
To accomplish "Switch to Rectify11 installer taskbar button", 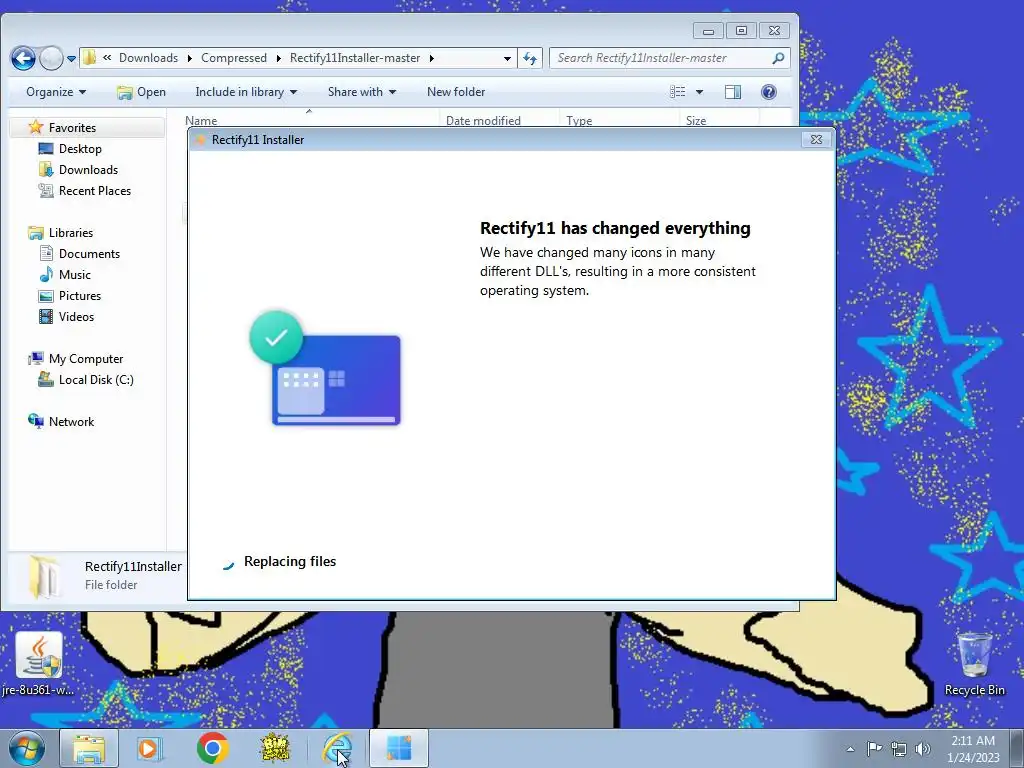I will point(399,748).
